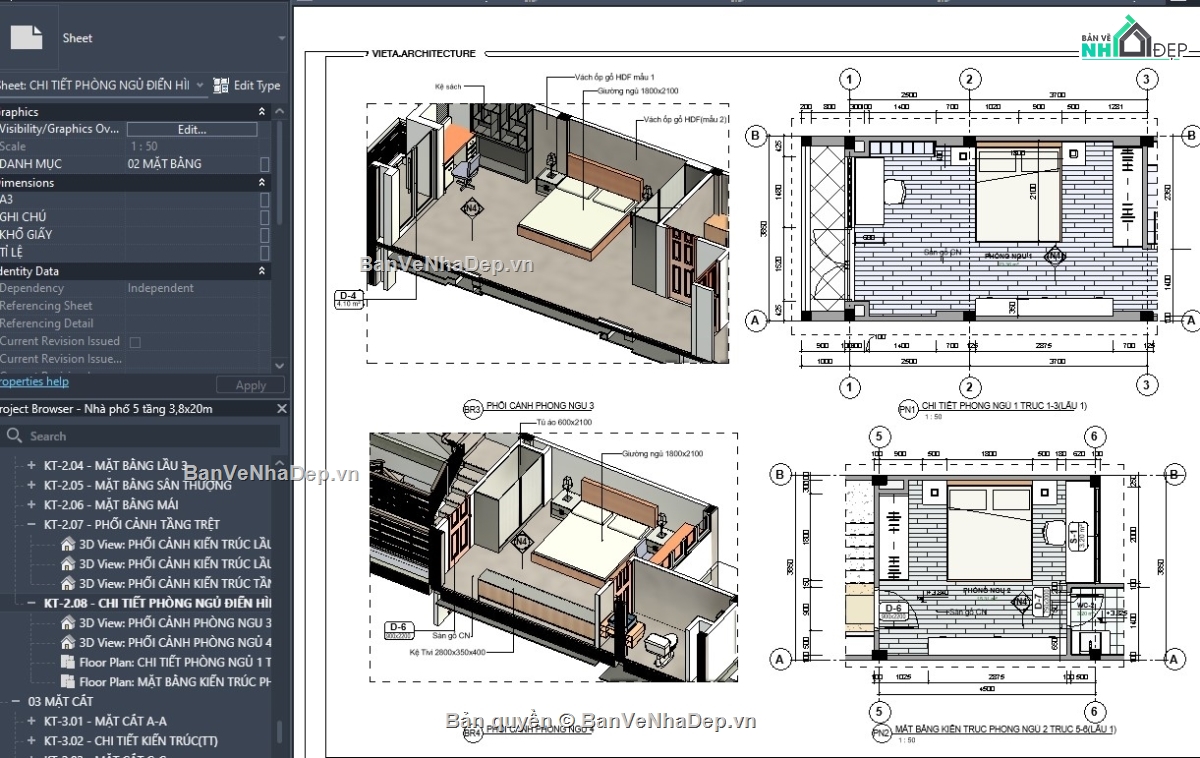
Task: Select view title CHI TIẾT PHÒNG NGU 1 TRUC 1-3(LẦU 1)
Action: click(x=1004, y=406)
